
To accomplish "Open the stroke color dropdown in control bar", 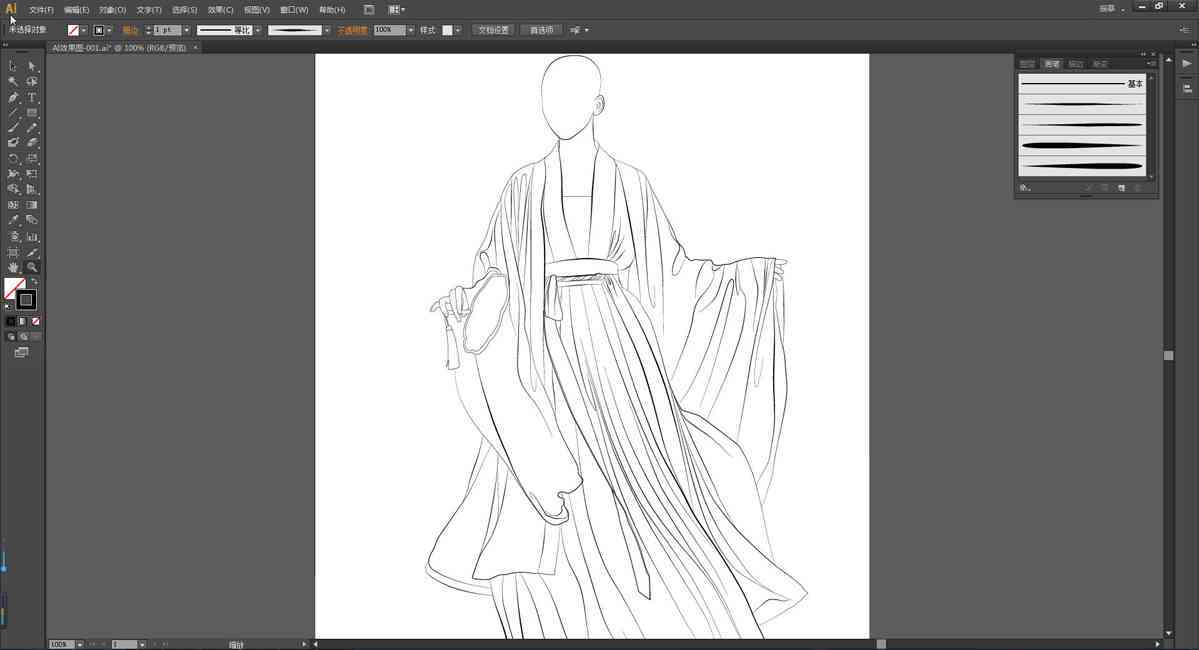I will click(x=109, y=31).
